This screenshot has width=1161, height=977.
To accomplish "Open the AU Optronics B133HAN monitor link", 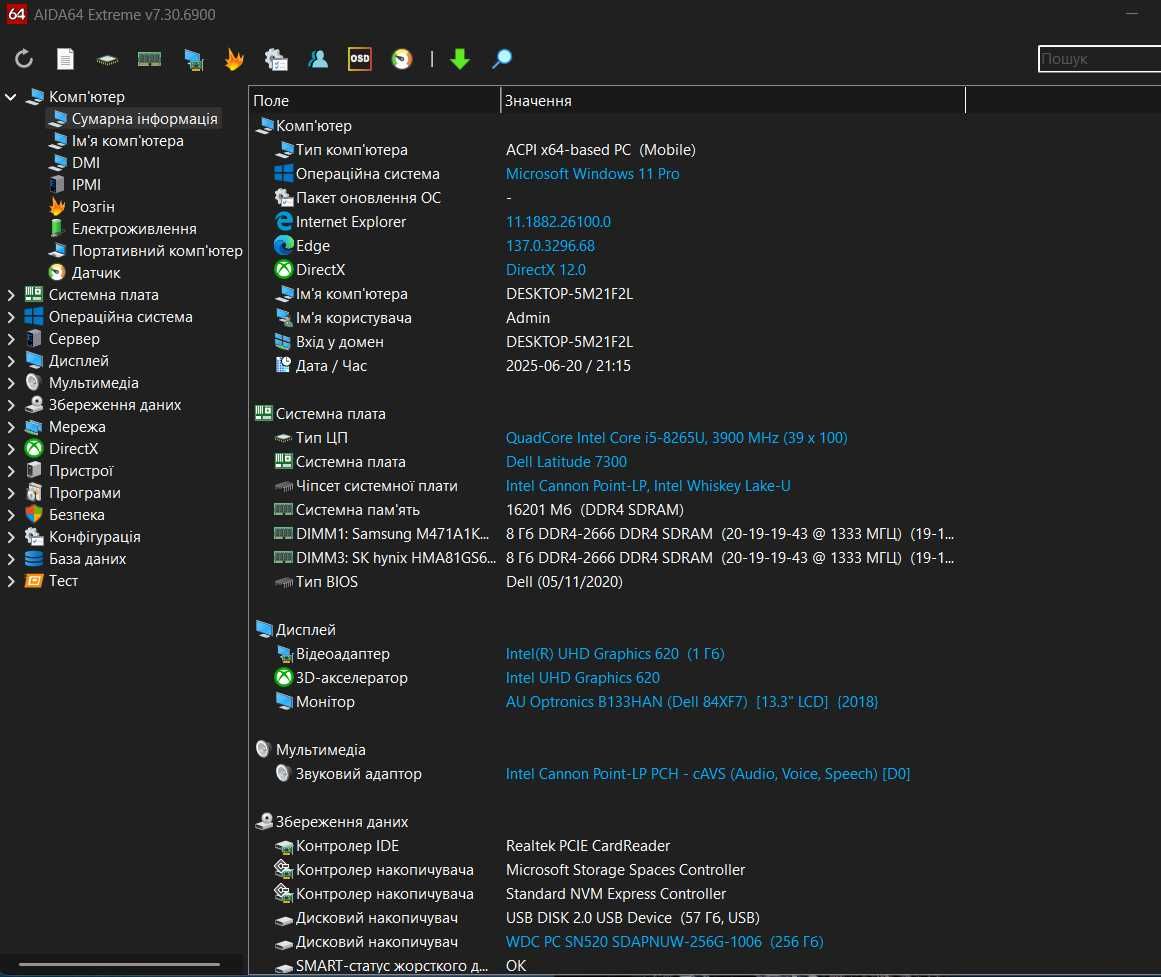I will [692, 702].
